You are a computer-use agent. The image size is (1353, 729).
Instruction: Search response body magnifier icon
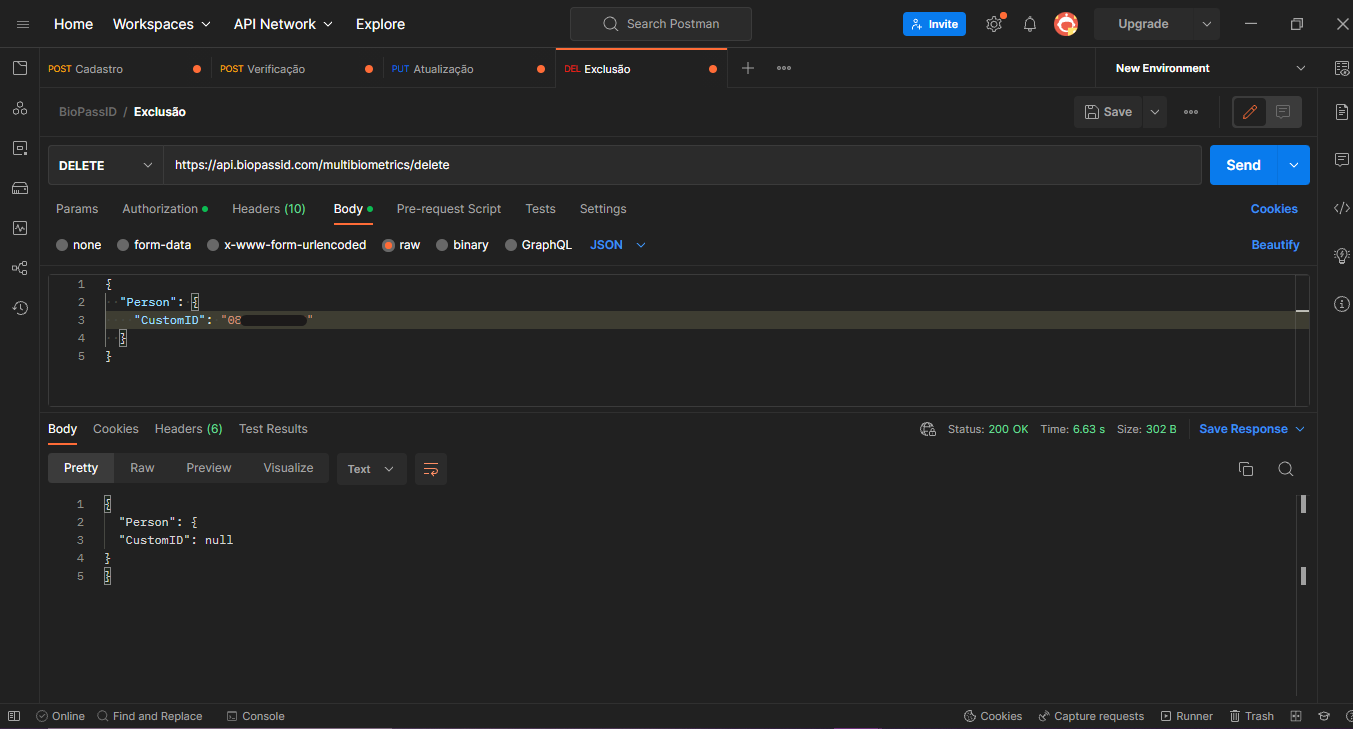tap(1286, 469)
